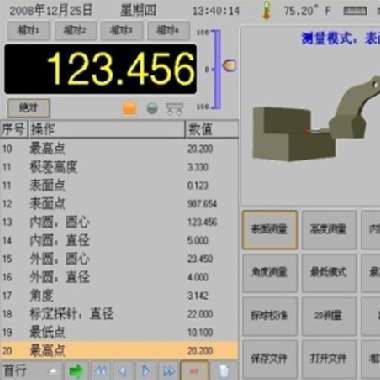The width and height of the screenshot is (380, 380).
Task: Click the value 3.142
Action: [198, 295]
